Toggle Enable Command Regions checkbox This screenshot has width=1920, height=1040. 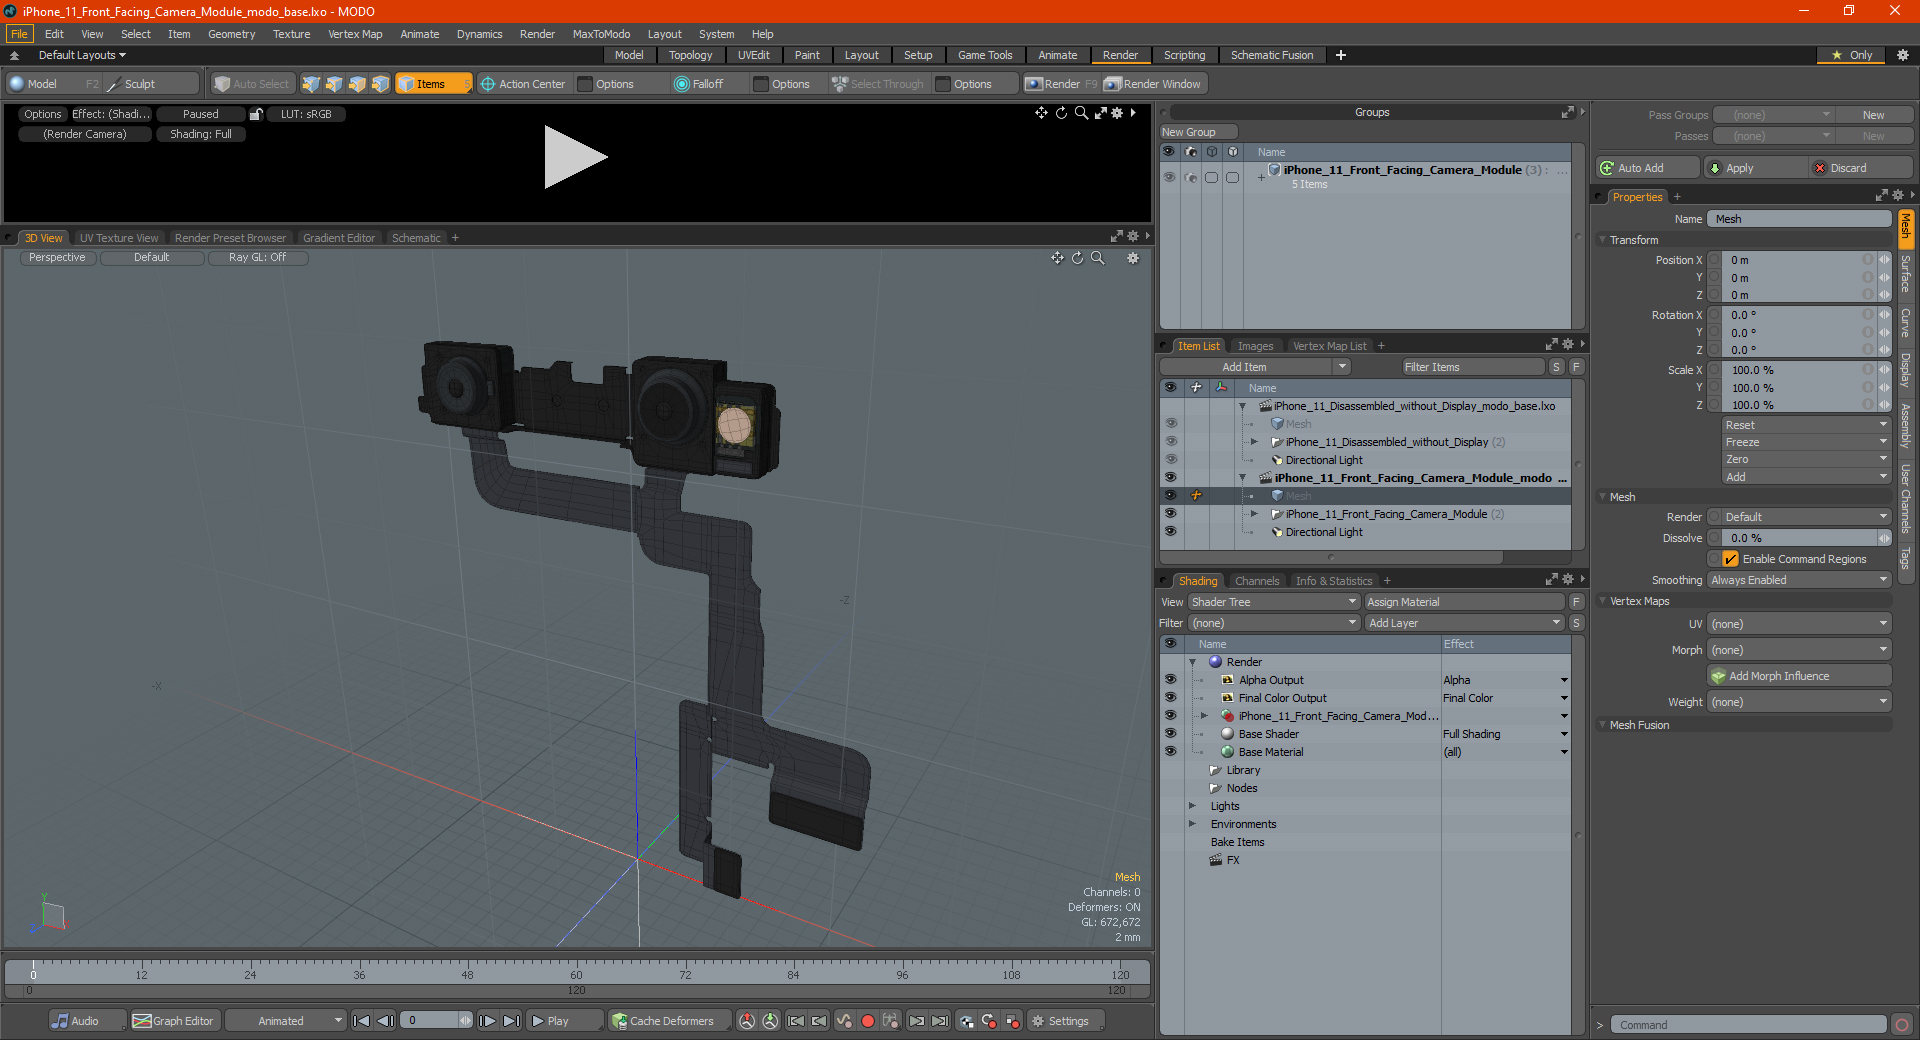click(x=1731, y=559)
